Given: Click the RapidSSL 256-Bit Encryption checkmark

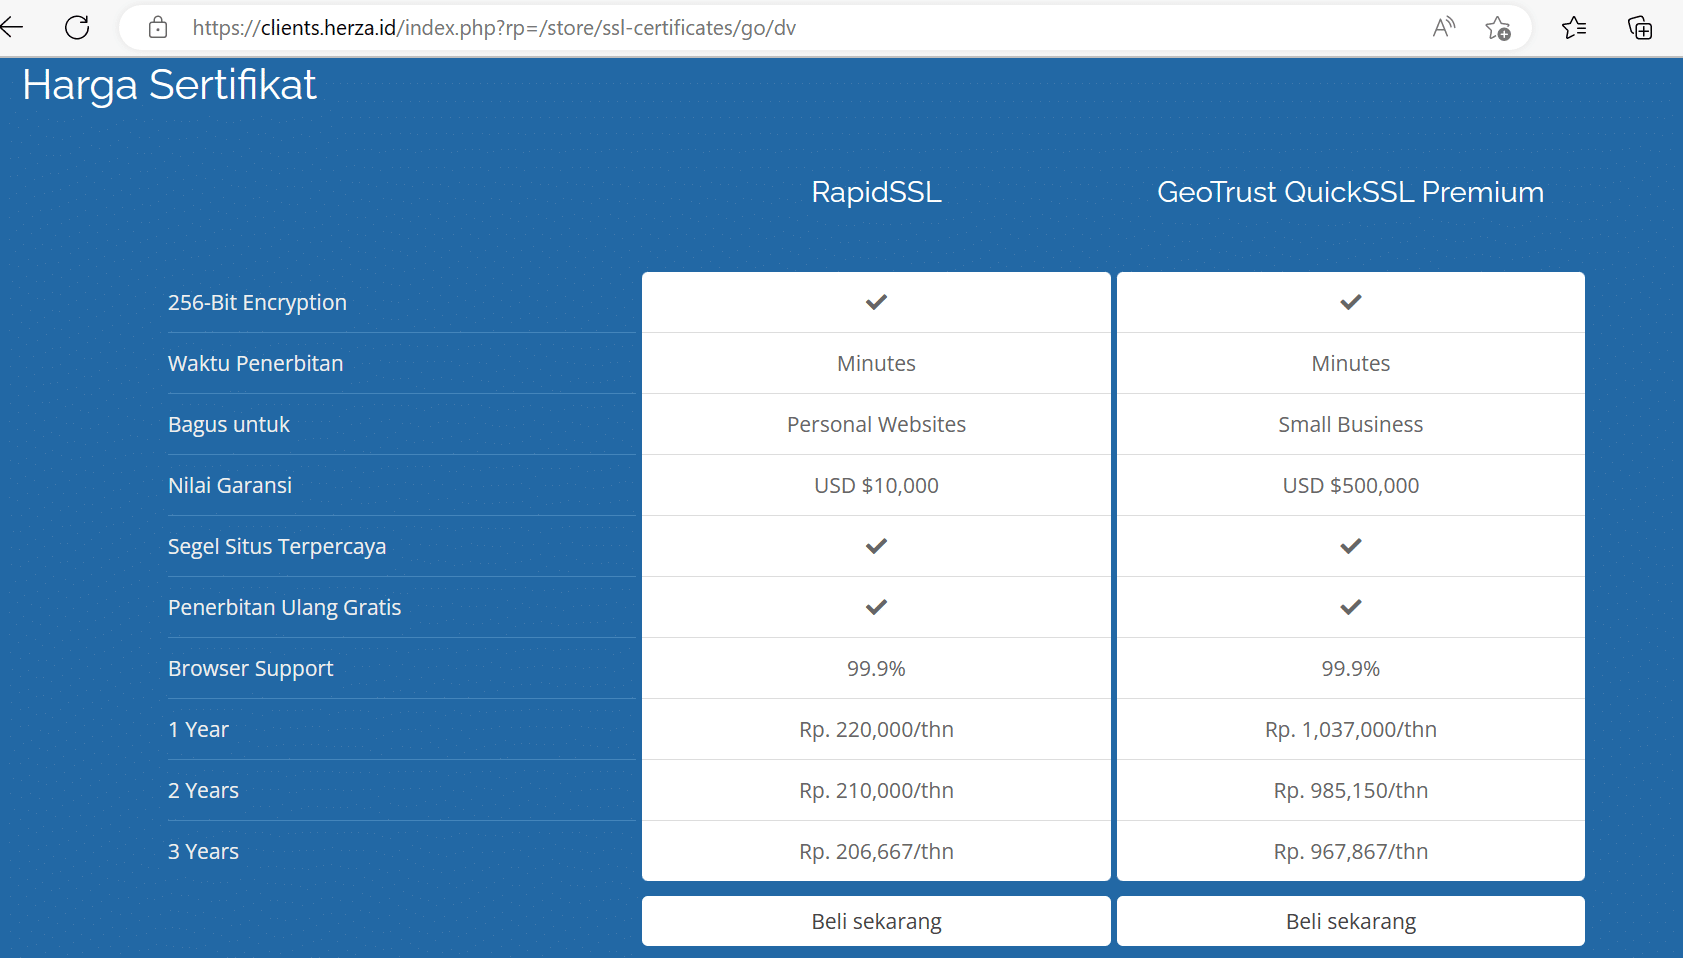Looking at the screenshot, I should coord(875,301).
